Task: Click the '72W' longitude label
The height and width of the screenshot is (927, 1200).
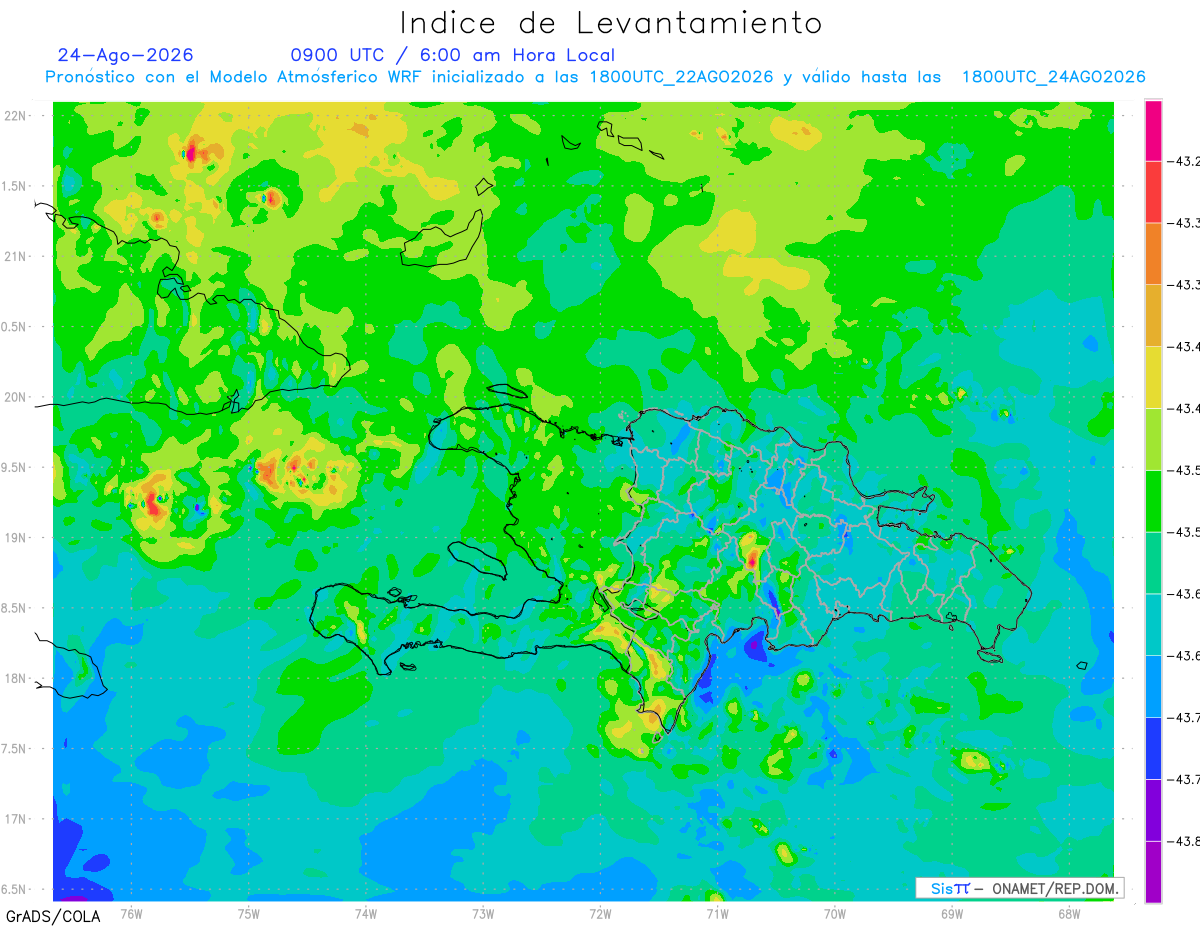Action: (x=600, y=914)
